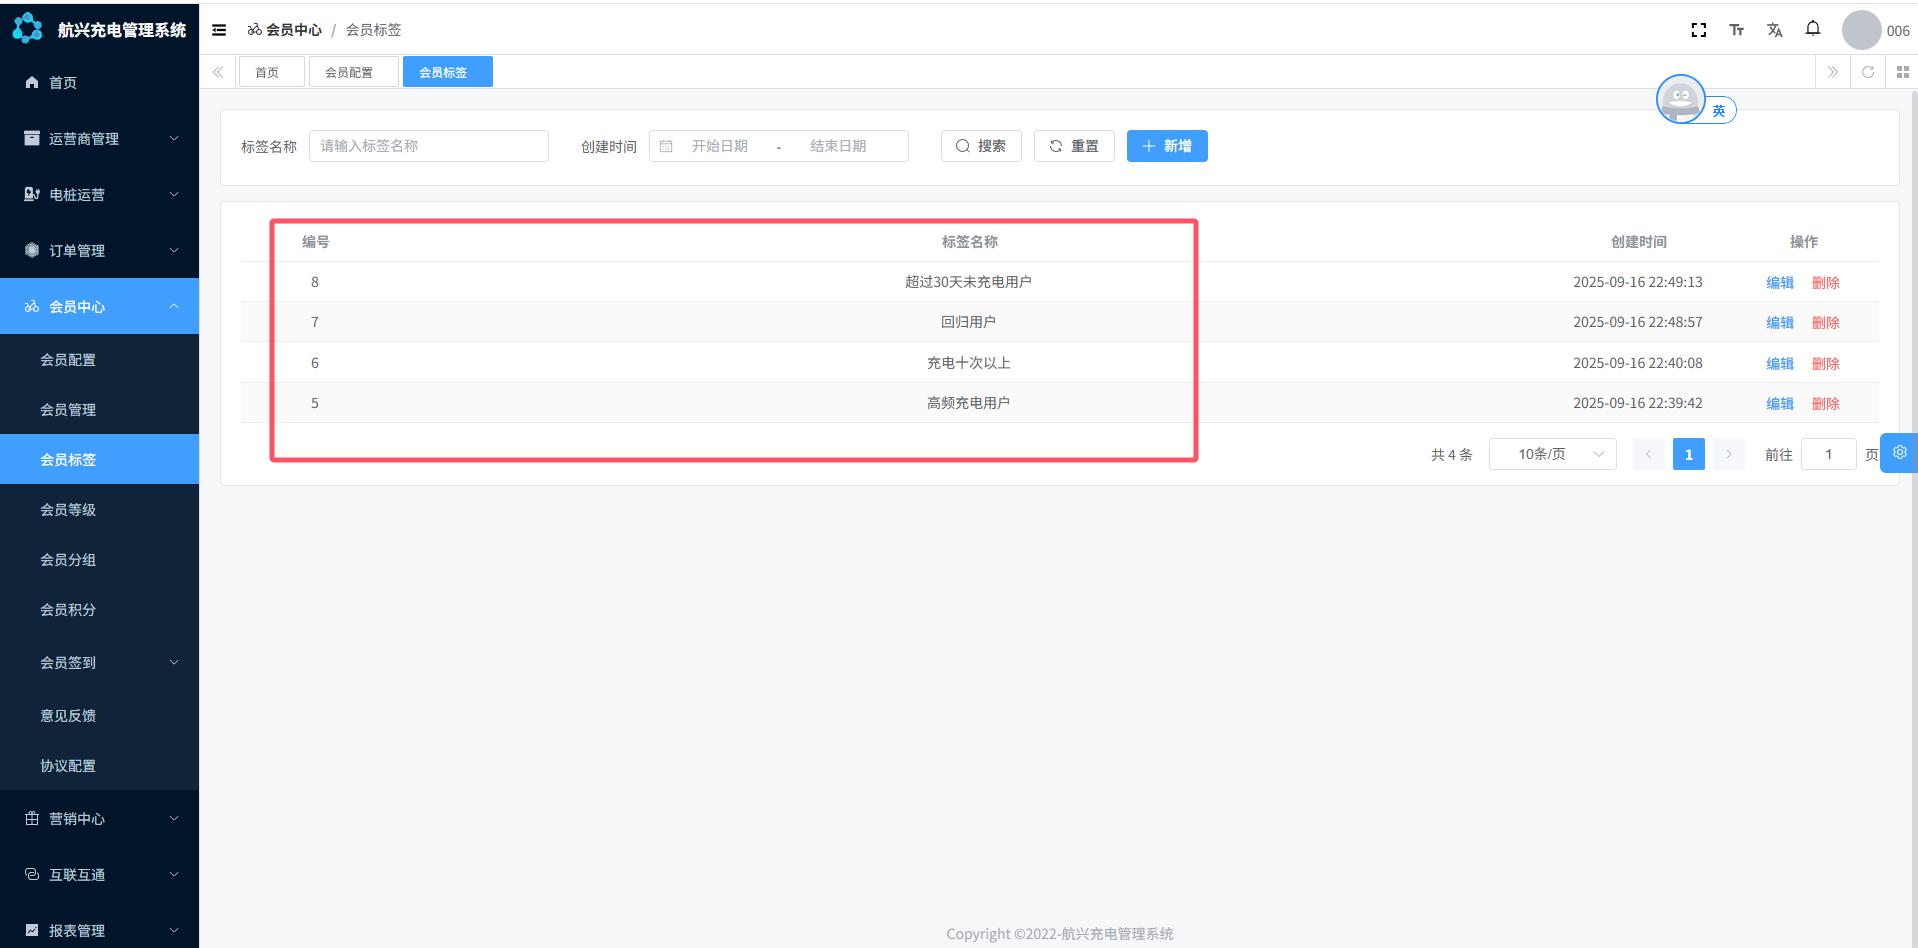Click the user avatar in header
The width and height of the screenshot is (1918, 948).
pyautogui.click(x=1861, y=30)
